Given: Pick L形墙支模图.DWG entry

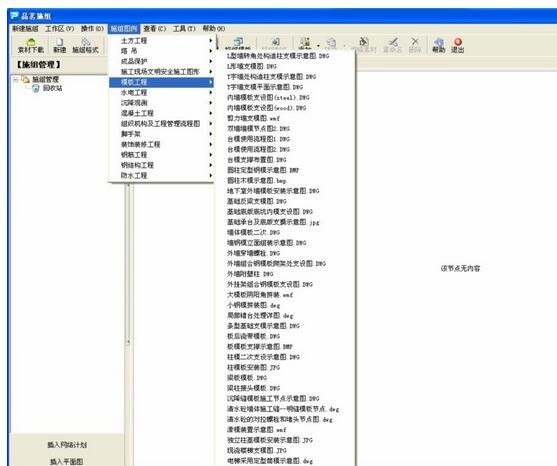Looking at the screenshot, I should (252, 66).
